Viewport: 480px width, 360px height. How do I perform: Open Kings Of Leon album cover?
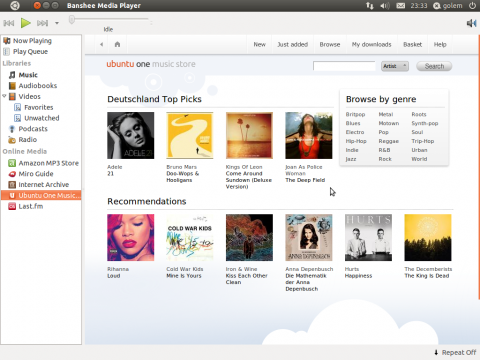pos(249,135)
